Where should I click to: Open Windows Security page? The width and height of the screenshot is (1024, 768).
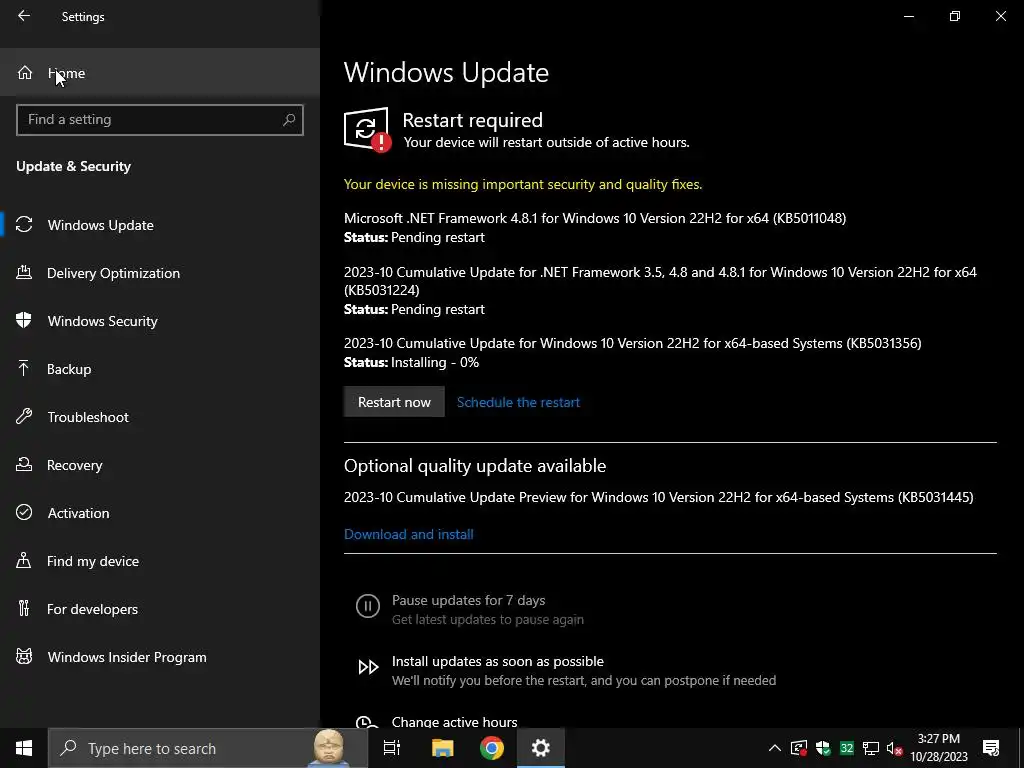click(160, 321)
